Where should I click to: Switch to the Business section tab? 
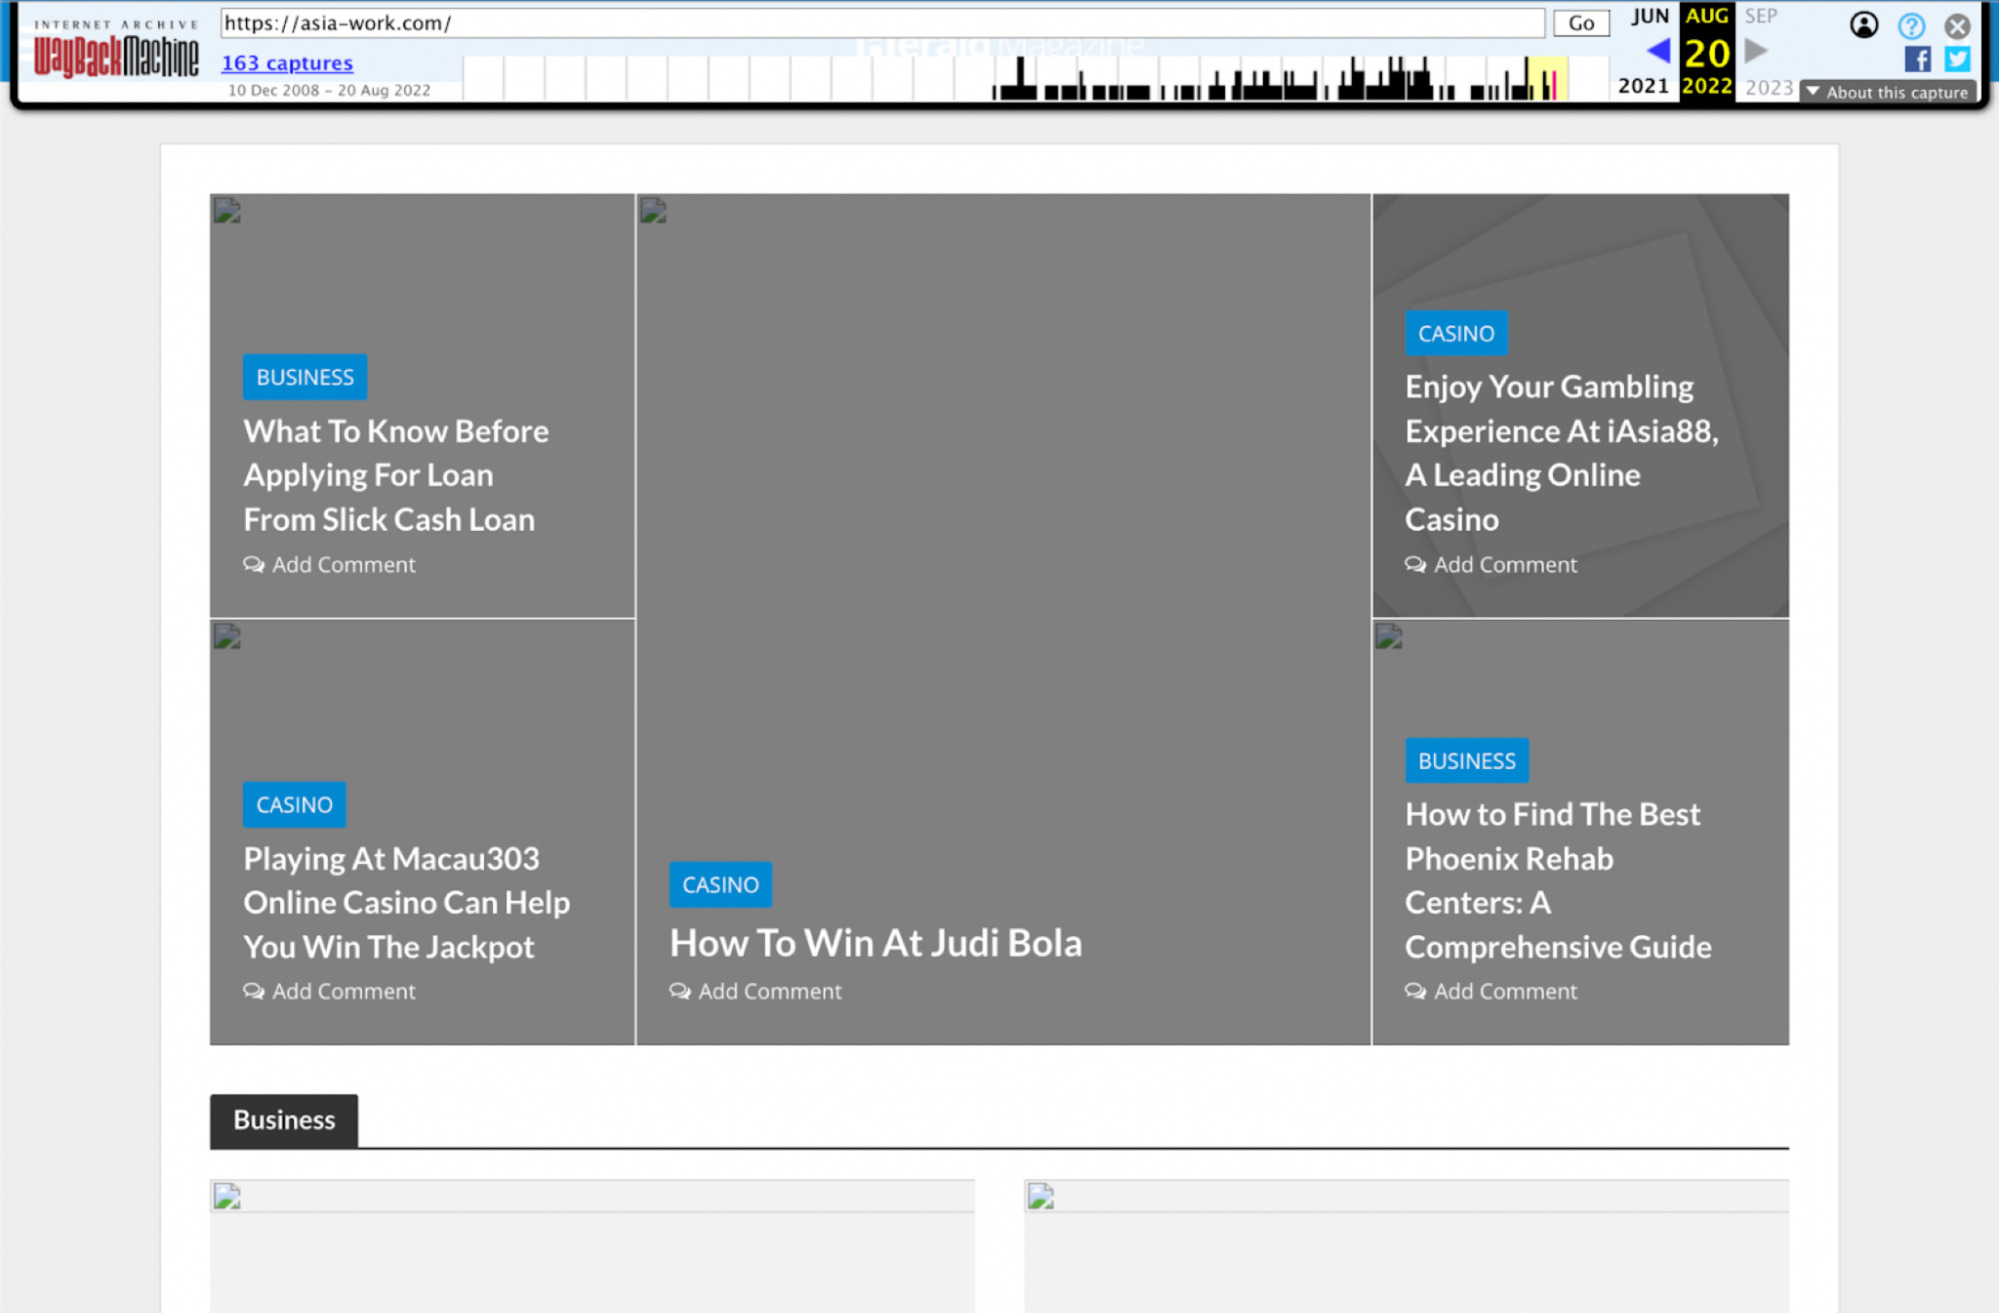(x=283, y=1120)
